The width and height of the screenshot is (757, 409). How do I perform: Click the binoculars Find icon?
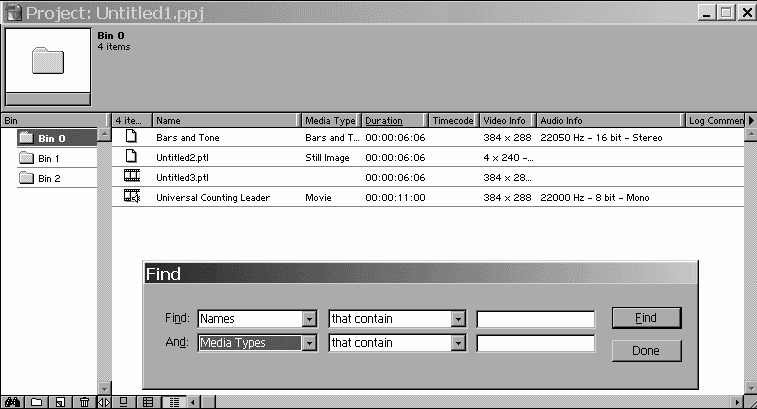(x=12, y=402)
